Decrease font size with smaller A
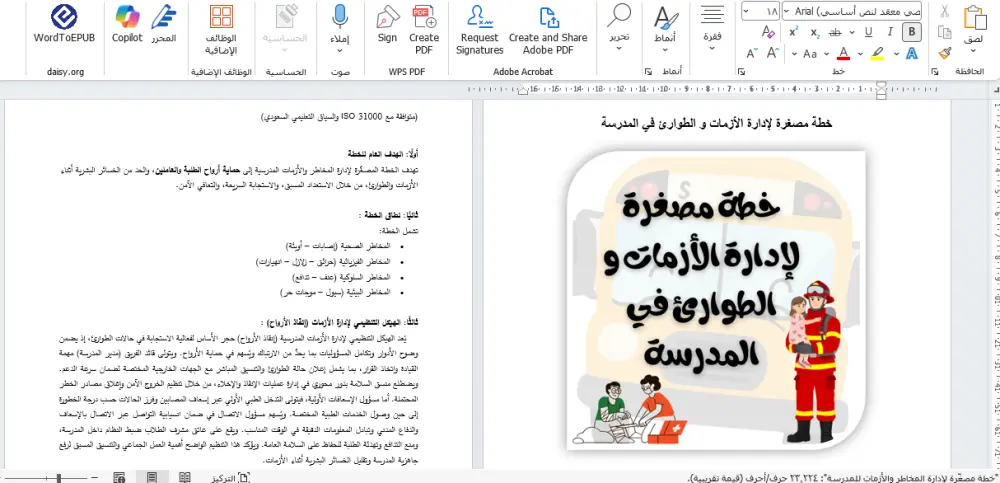The width and height of the screenshot is (1000, 483). click(752, 54)
